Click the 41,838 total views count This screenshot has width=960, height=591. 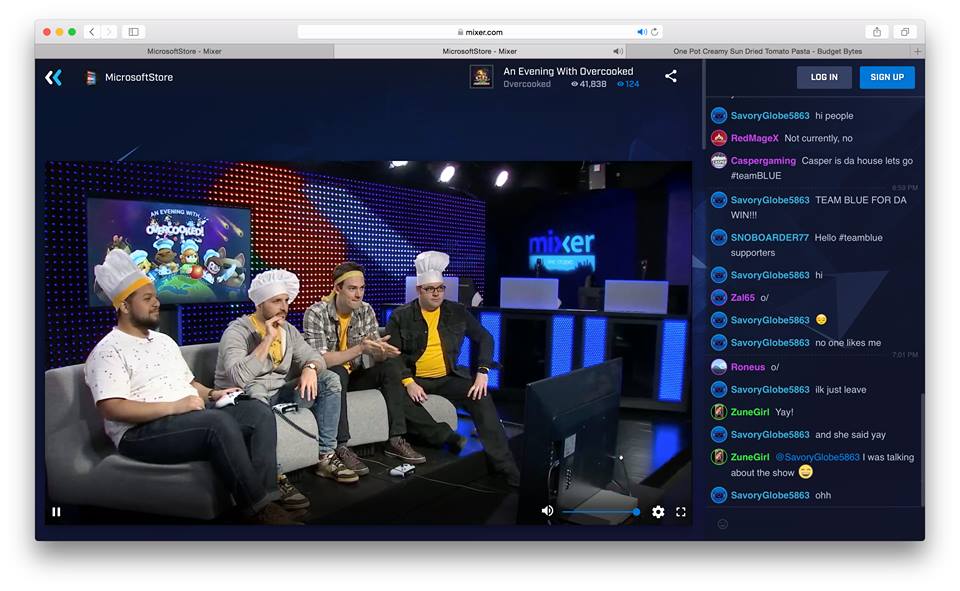[x=588, y=84]
